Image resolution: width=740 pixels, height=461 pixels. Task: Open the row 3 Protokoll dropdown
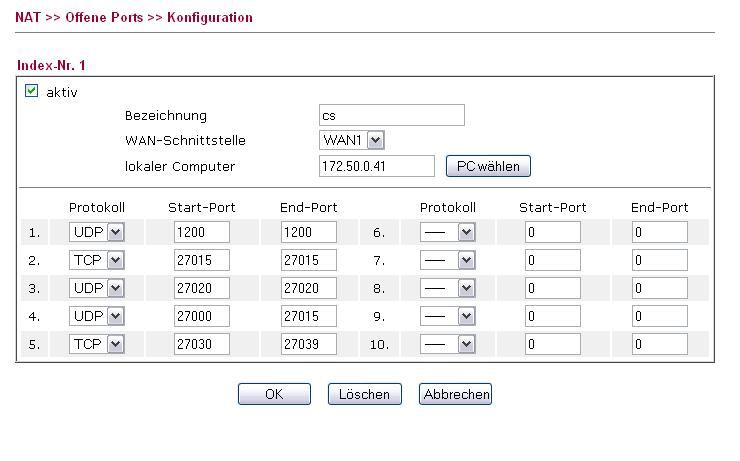click(x=97, y=288)
